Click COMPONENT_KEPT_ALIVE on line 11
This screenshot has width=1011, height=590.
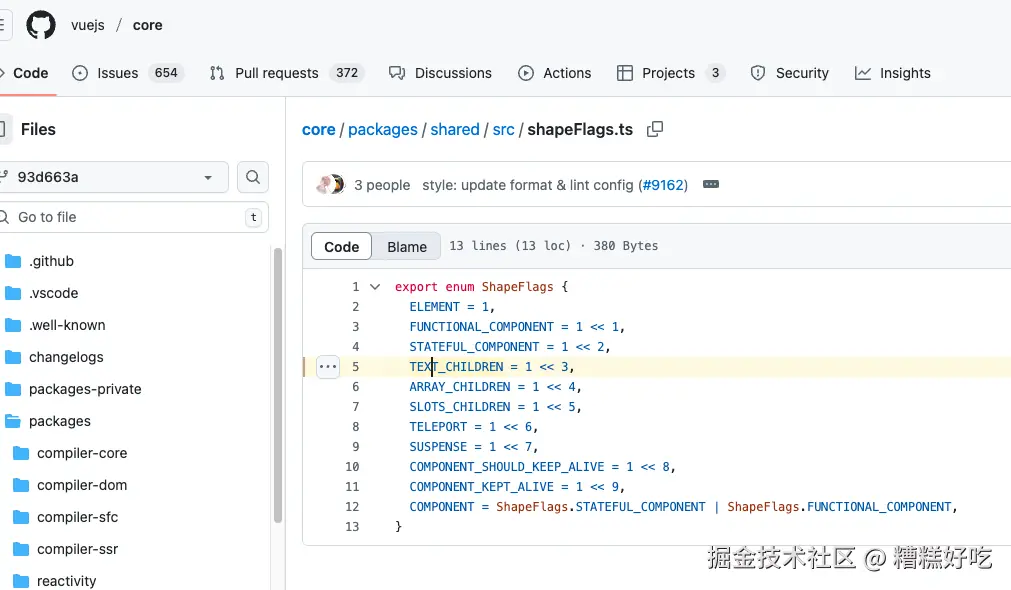pos(482,486)
